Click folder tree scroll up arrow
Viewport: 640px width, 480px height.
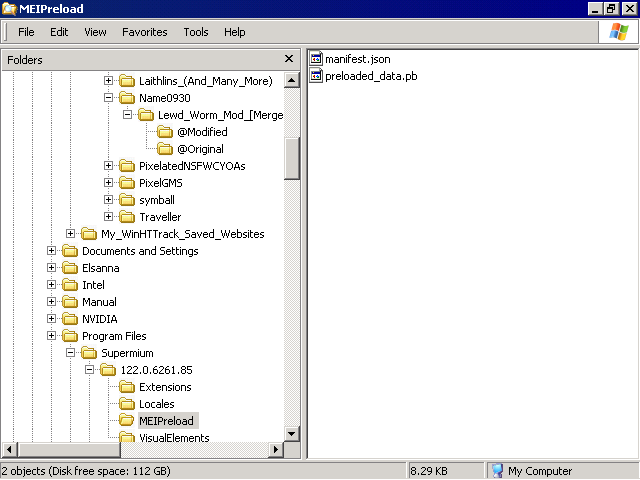pyautogui.click(x=291, y=80)
